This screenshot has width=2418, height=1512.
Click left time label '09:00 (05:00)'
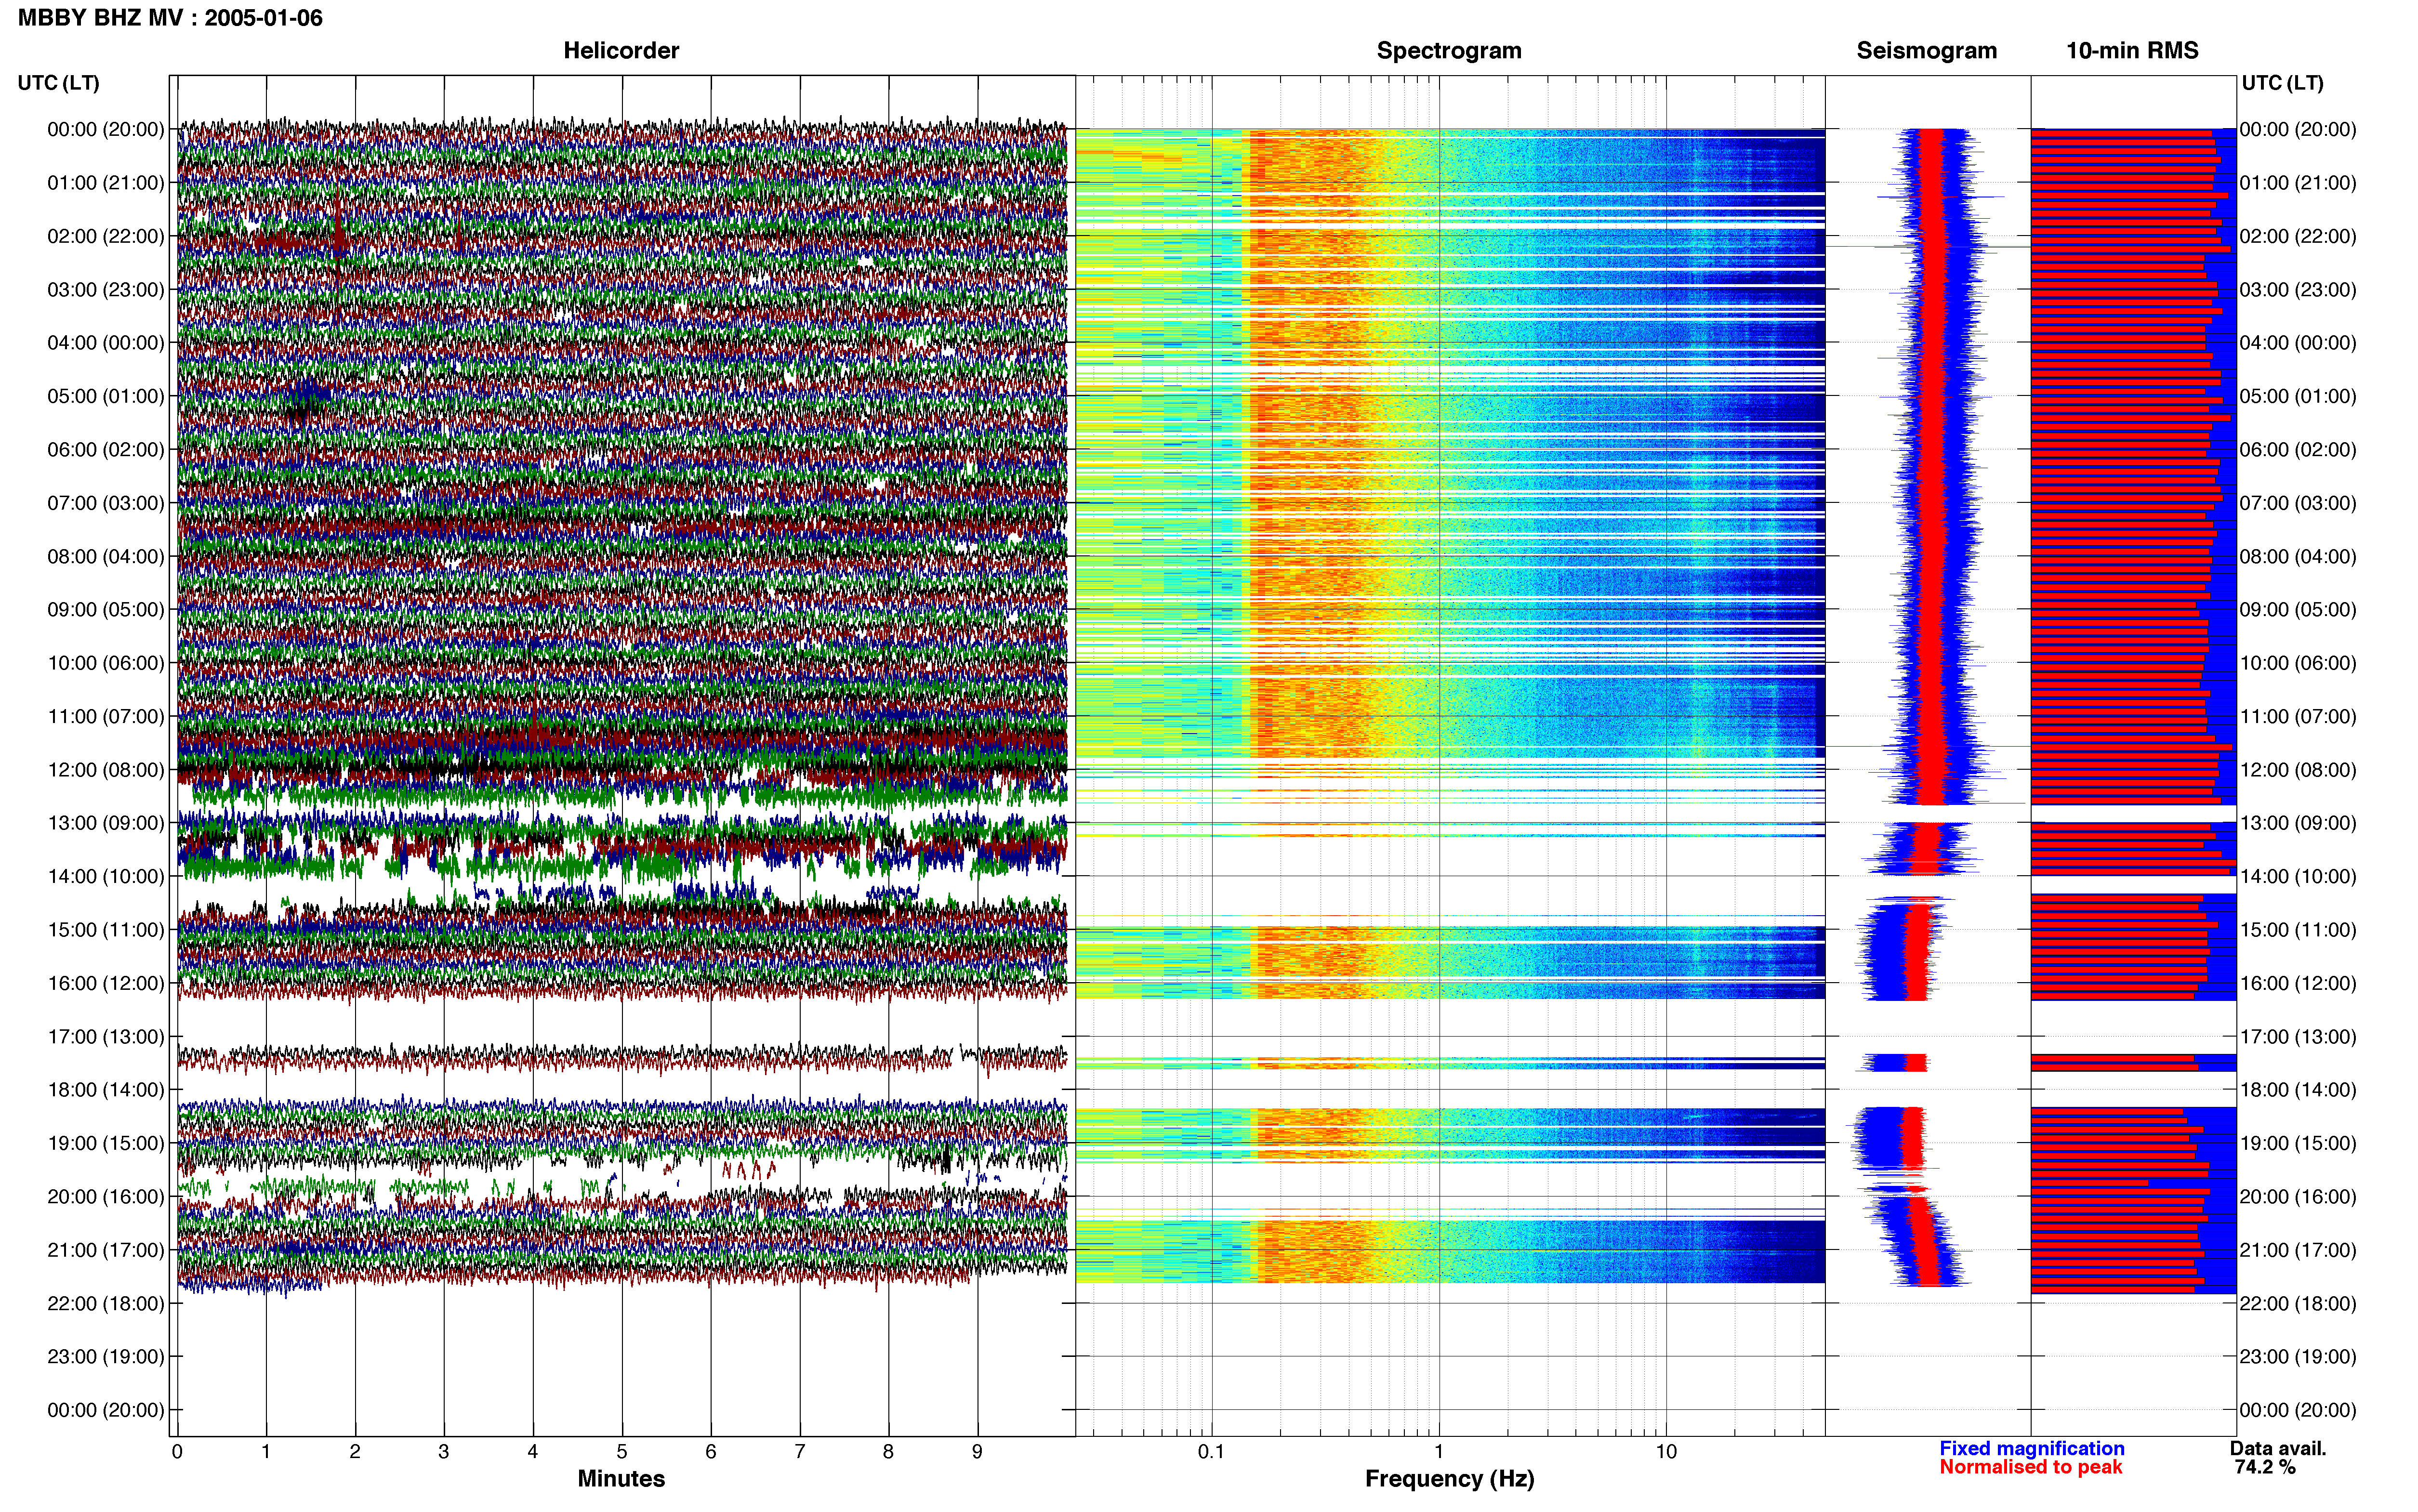[106, 610]
